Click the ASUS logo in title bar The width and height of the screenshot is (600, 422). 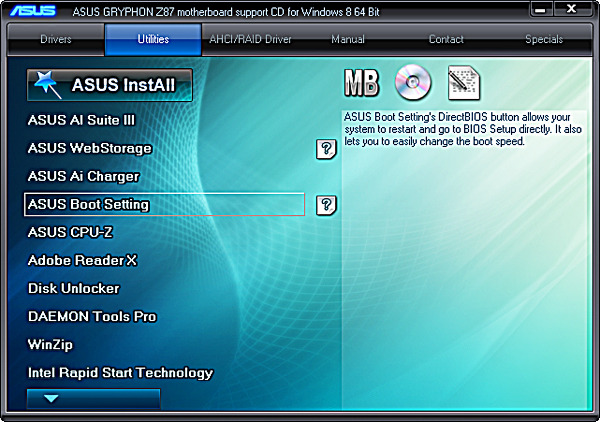[33, 11]
